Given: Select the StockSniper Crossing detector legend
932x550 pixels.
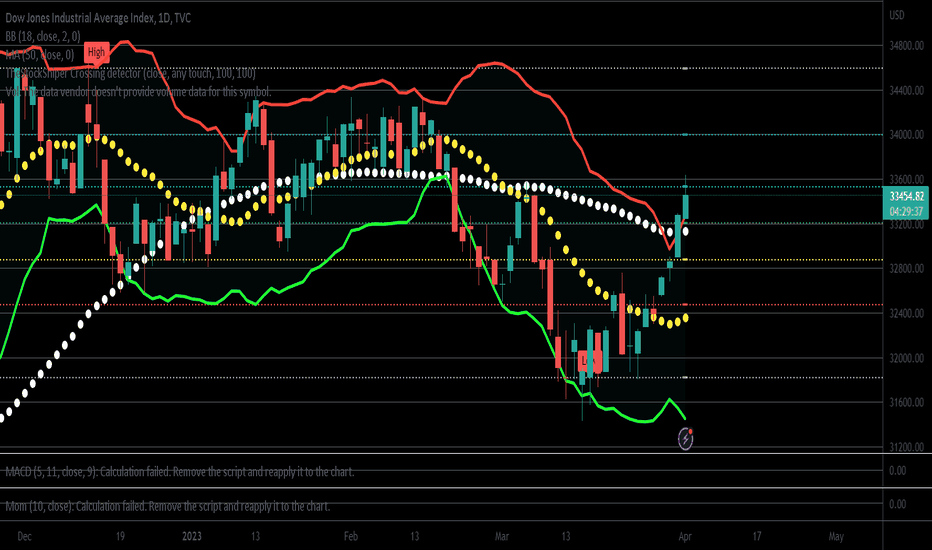Looking at the screenshot, I should tap(131, 73).
